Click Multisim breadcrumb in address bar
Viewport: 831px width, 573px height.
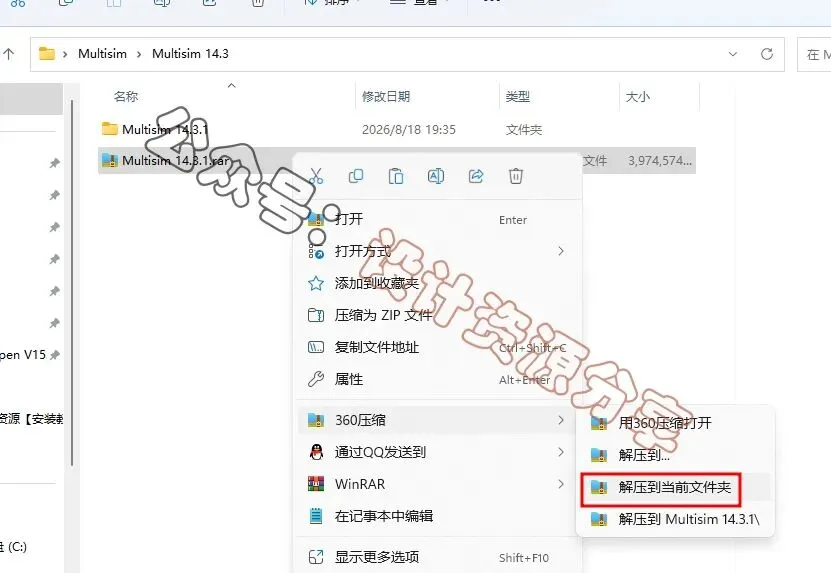[102, 54]
